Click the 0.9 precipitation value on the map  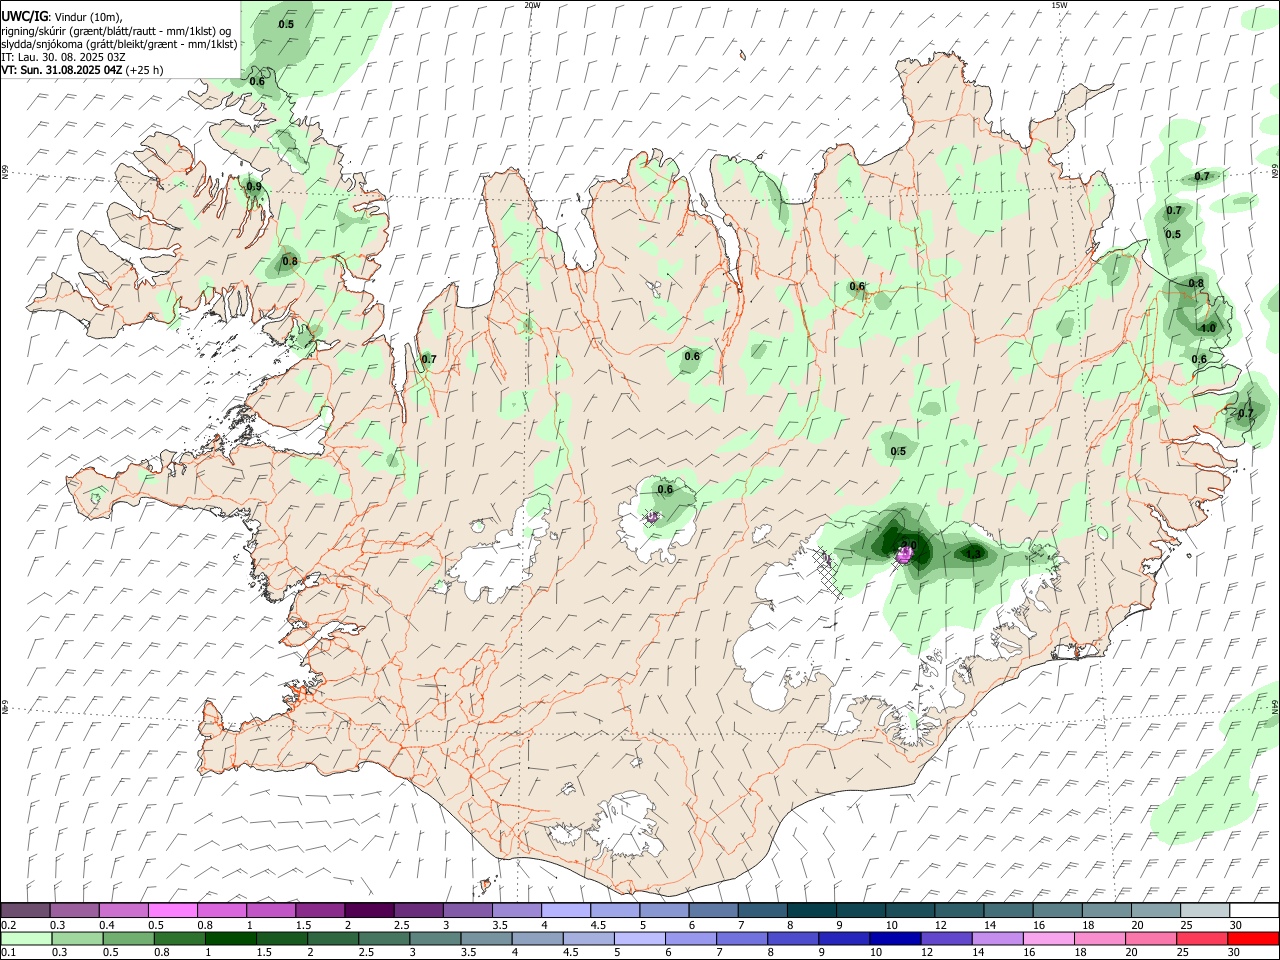254,186
